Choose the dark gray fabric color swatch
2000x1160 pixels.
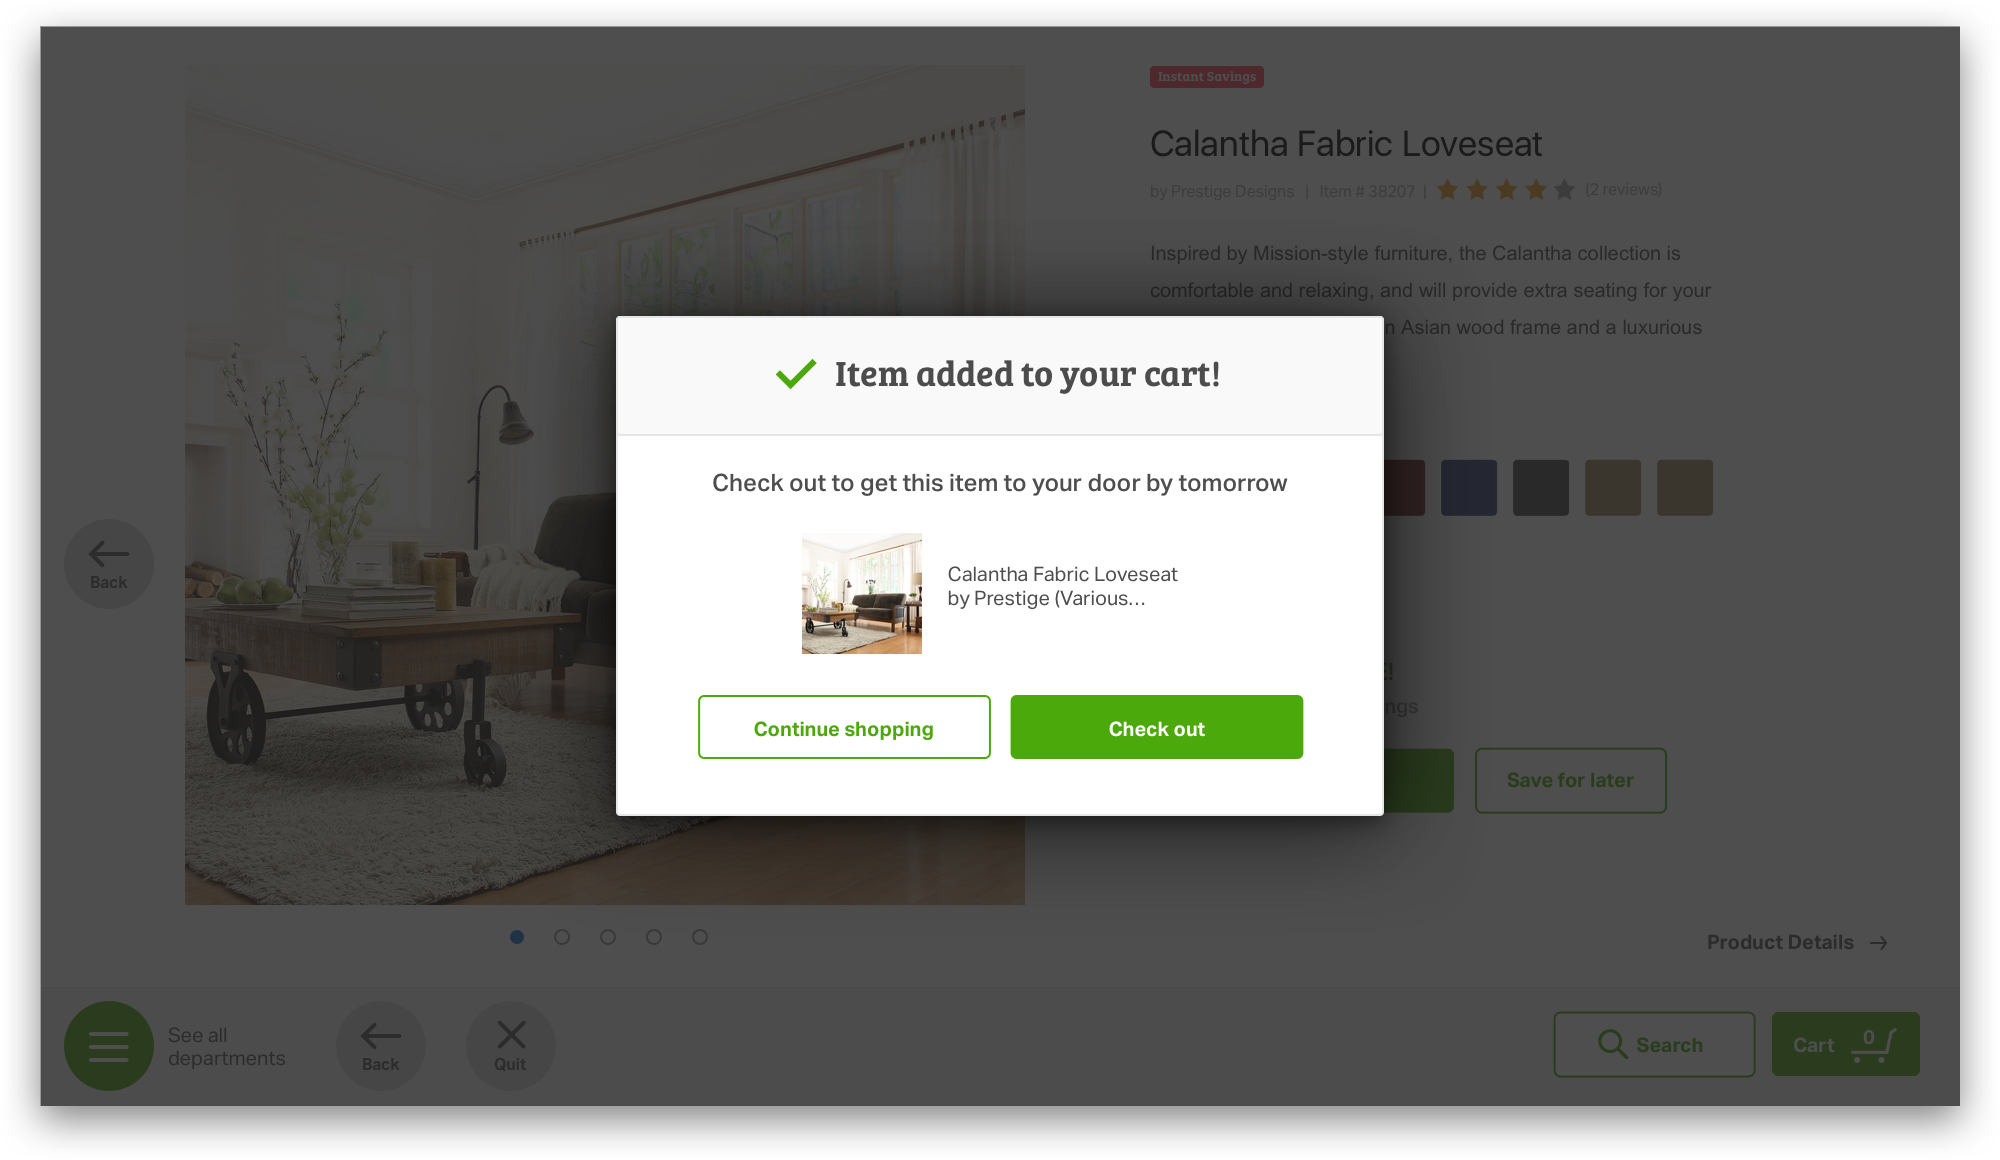coord(1541,488)
